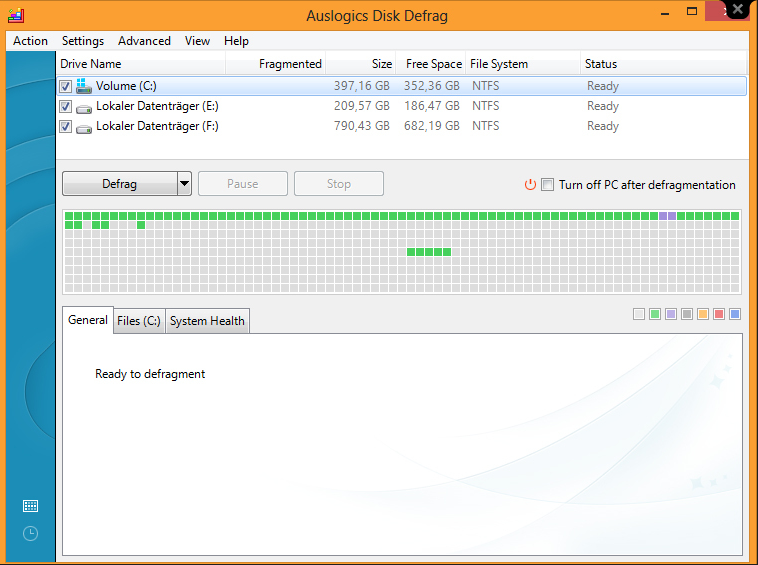Click the blue legend color swatch
758x565 pixels.
coord(735,314)
